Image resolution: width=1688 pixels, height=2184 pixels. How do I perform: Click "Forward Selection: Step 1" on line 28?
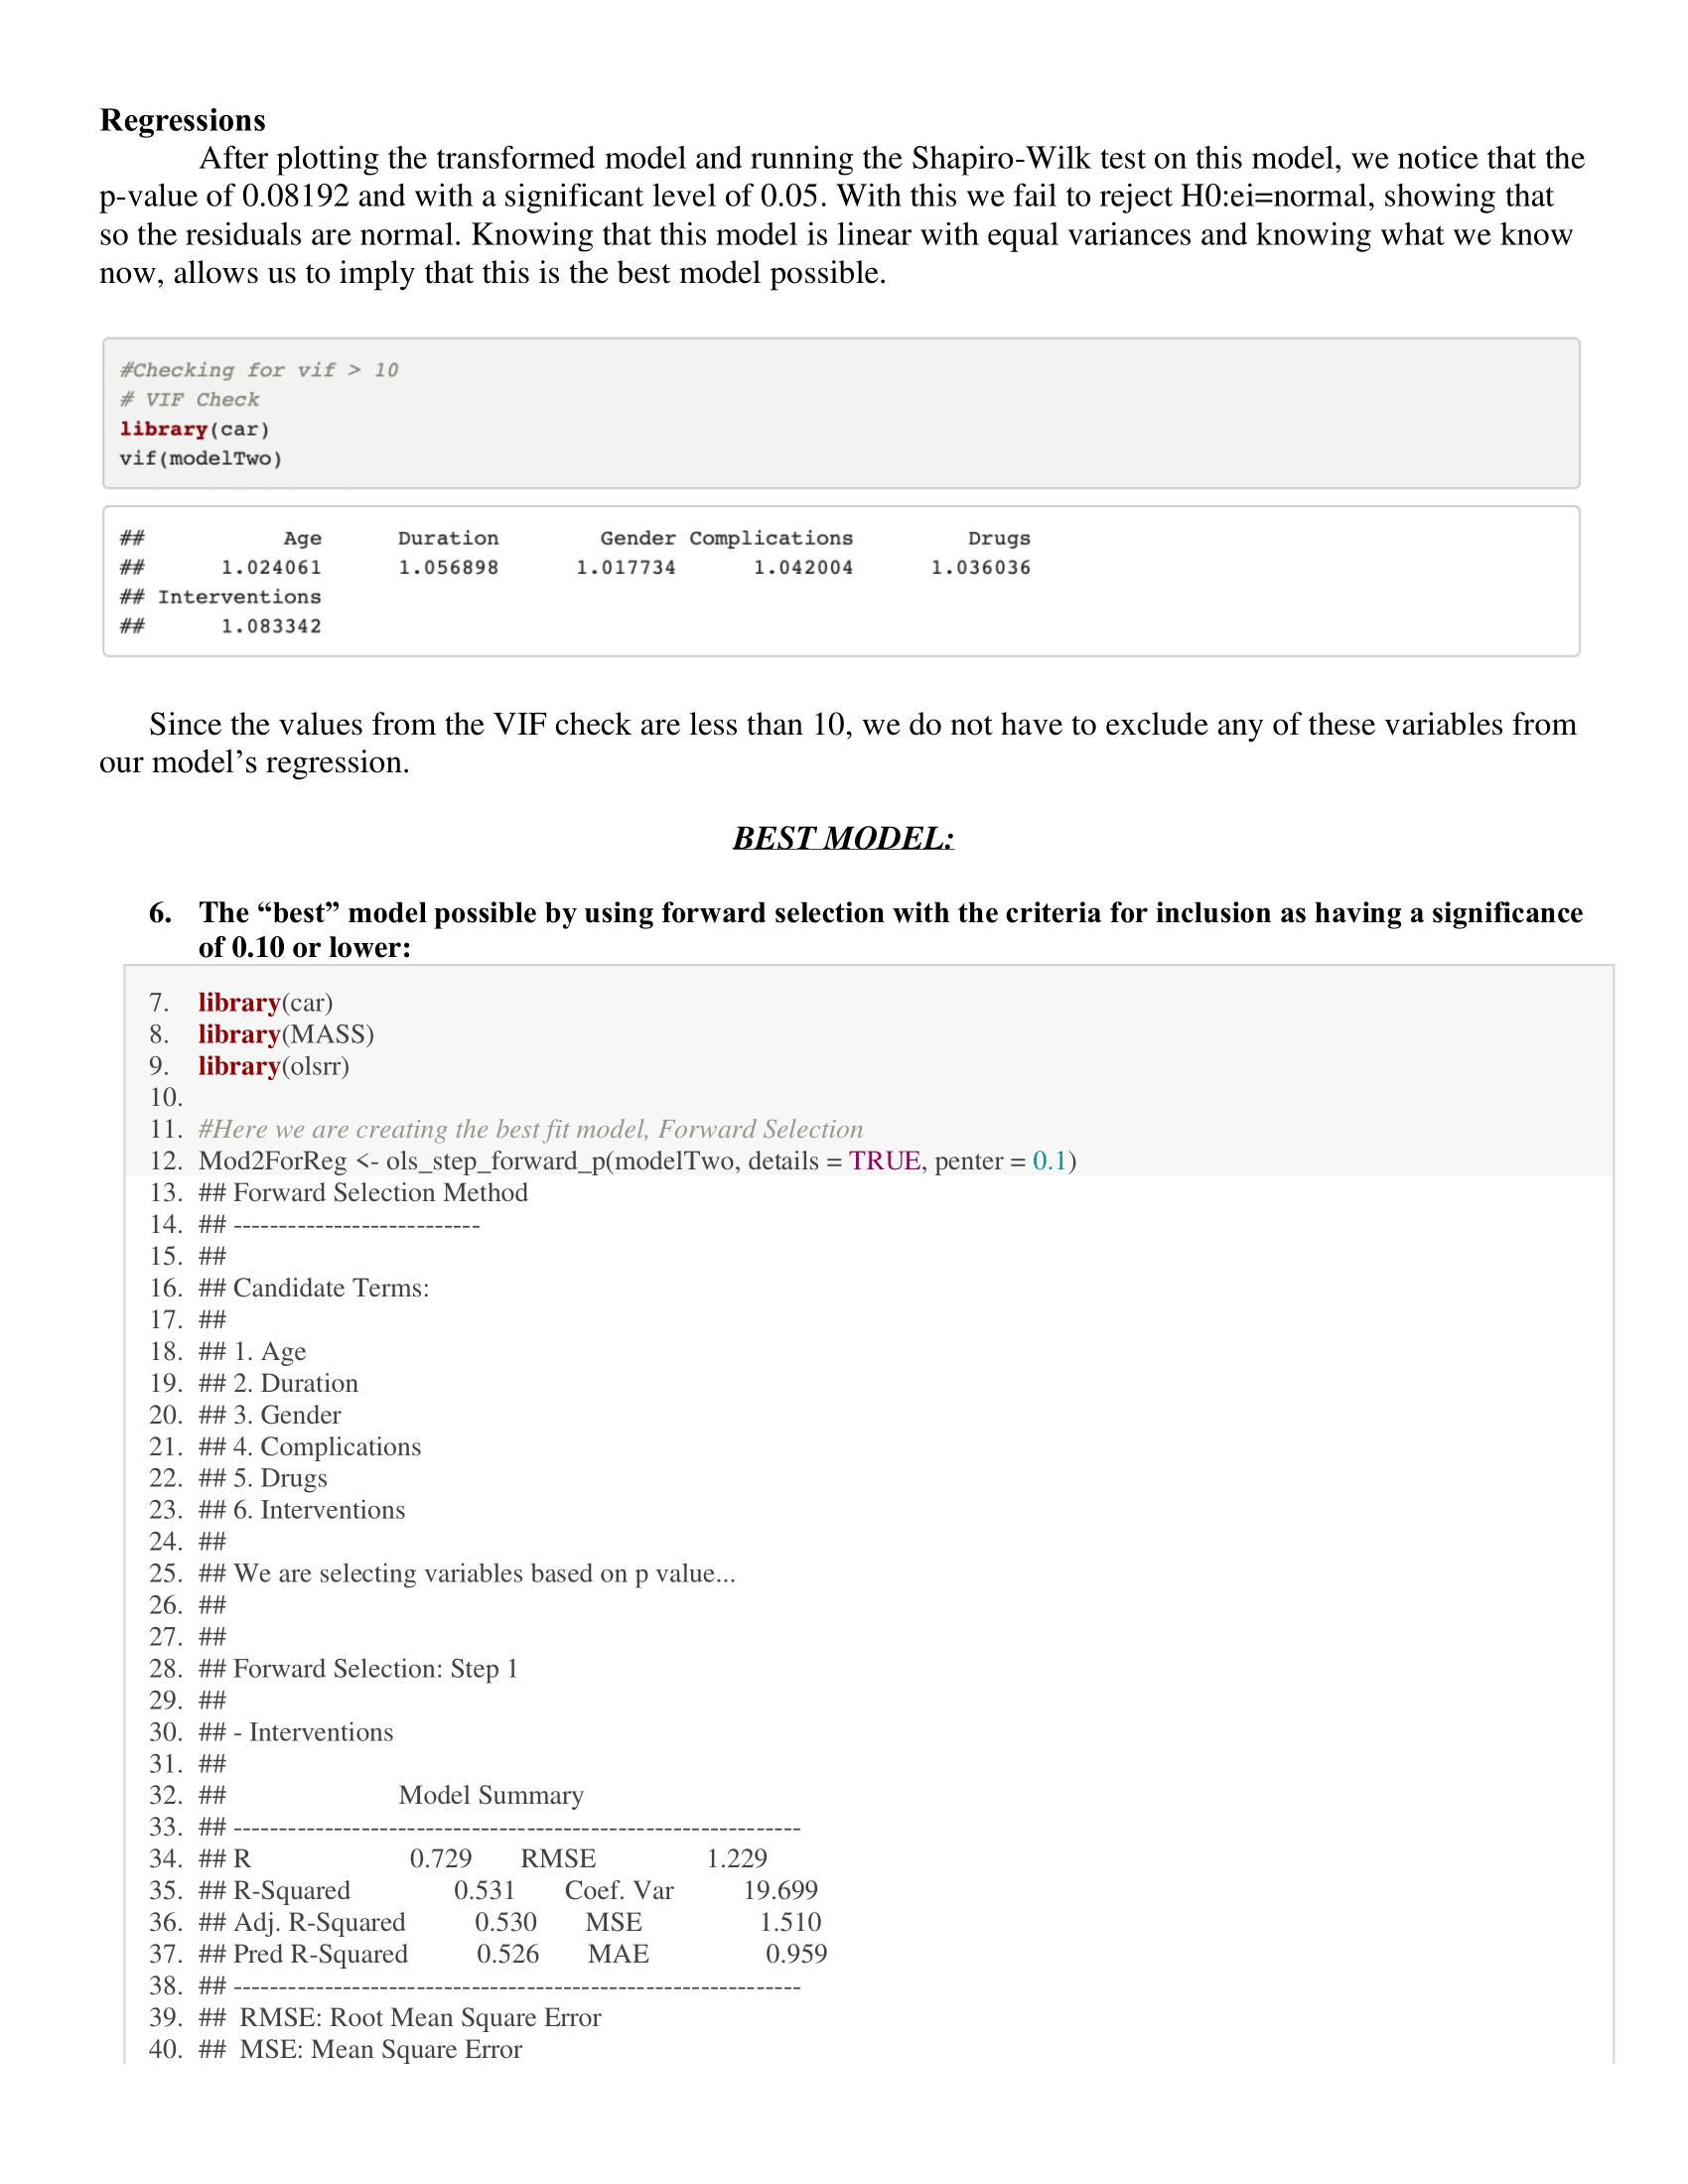click(376, 1669)
